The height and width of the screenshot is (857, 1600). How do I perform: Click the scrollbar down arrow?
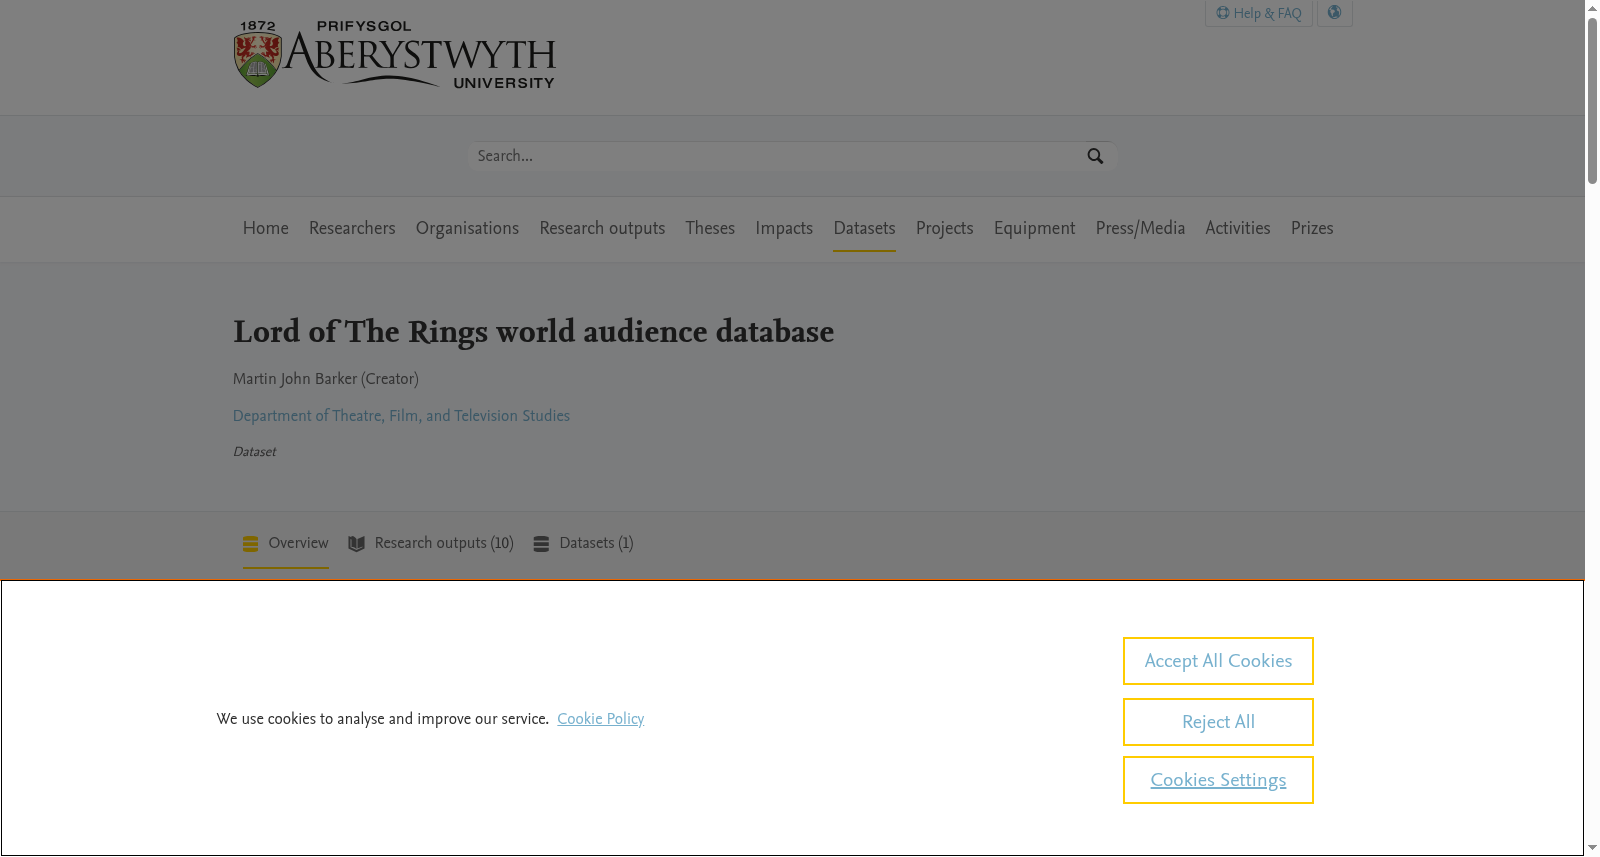[1592, 849]
